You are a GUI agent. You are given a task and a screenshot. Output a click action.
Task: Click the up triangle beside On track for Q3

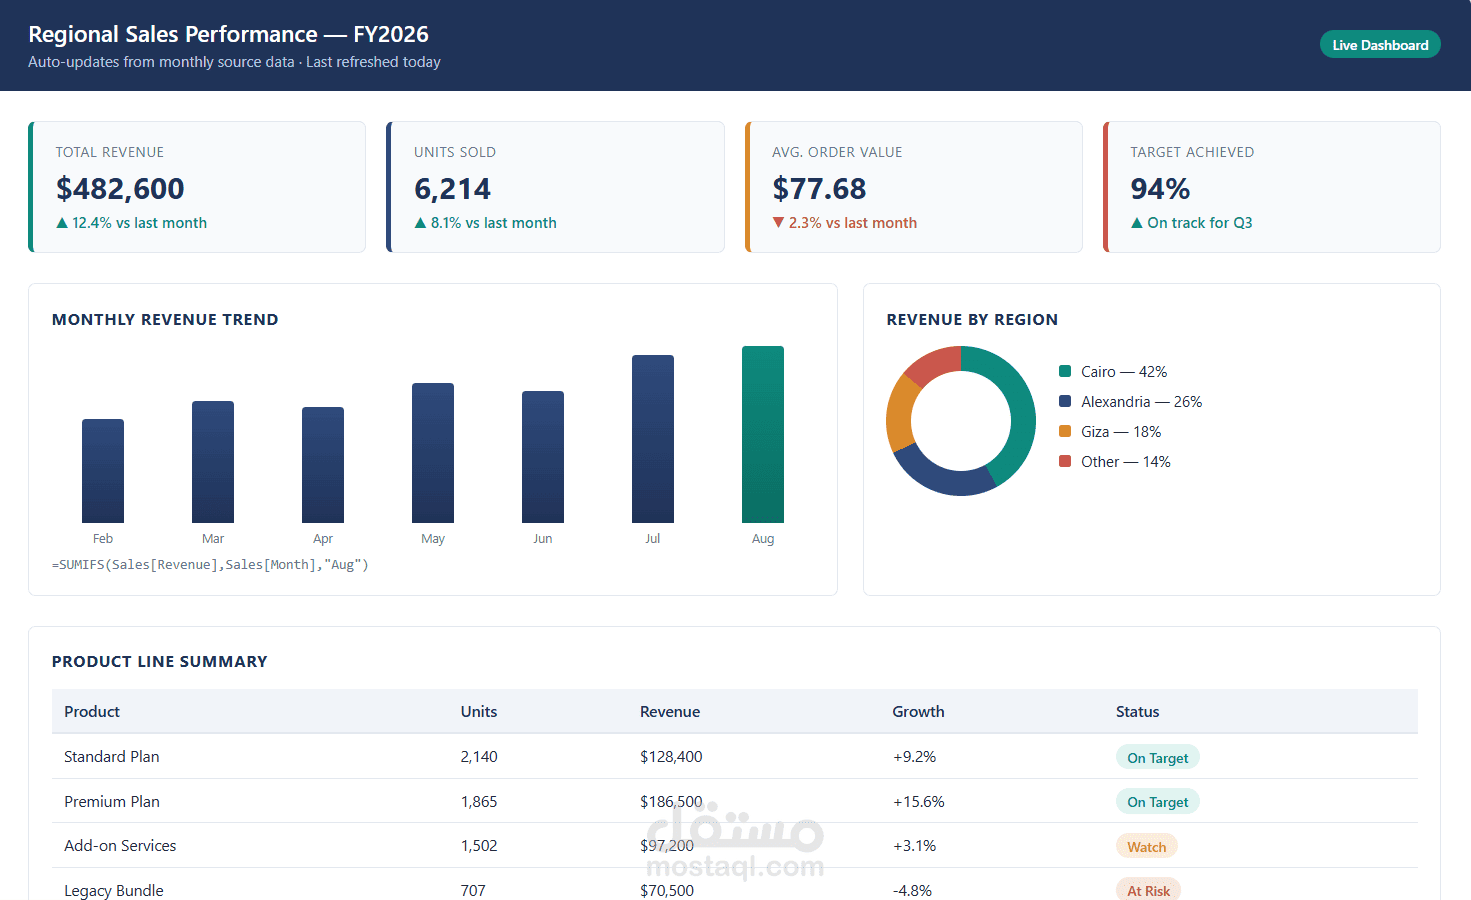pos(1137,223)
